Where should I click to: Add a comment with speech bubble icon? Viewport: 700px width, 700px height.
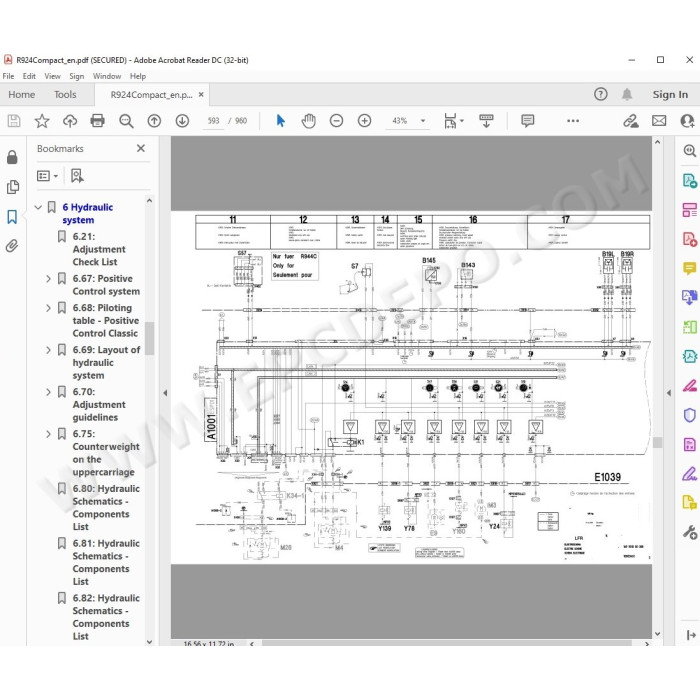527,121
